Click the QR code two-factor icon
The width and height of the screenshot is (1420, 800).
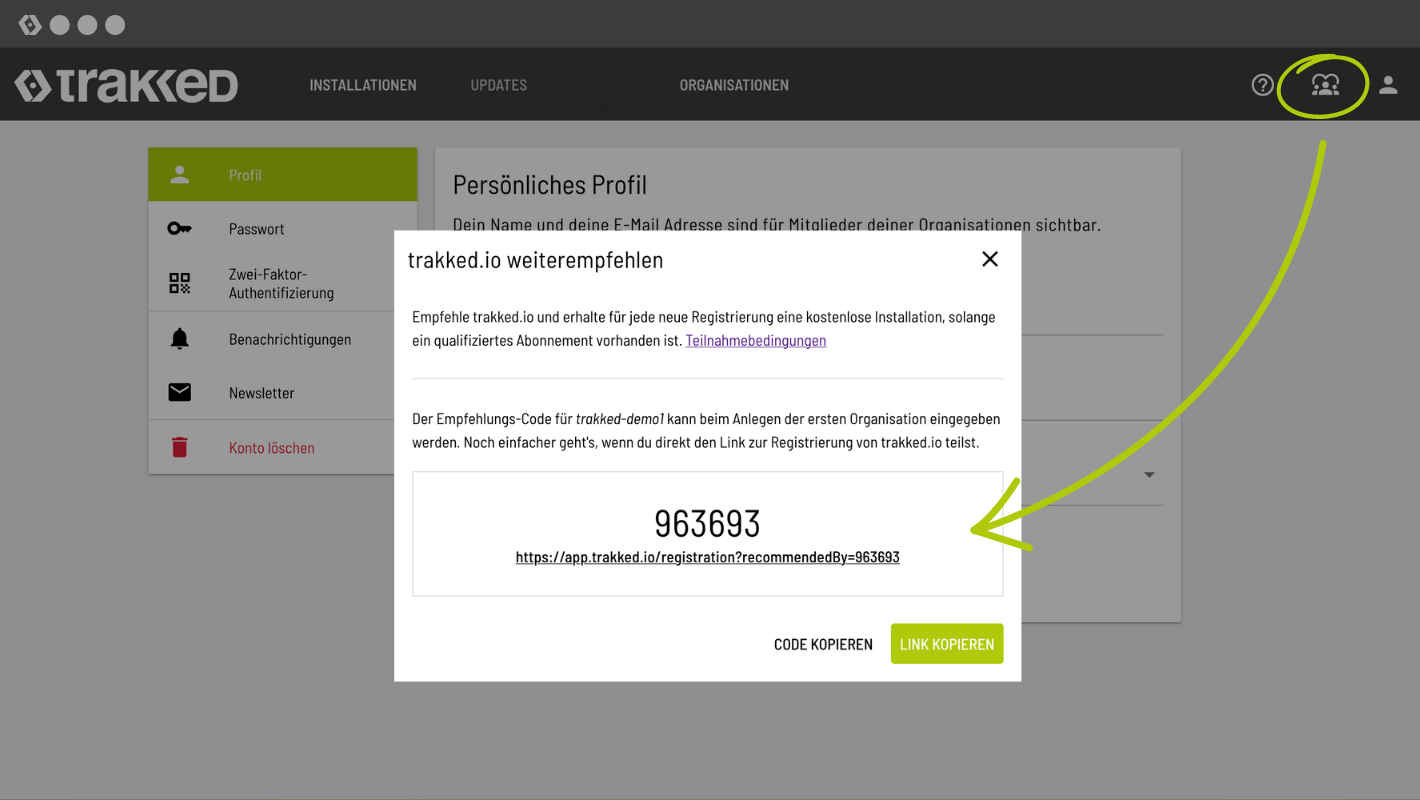click(179, 283)
